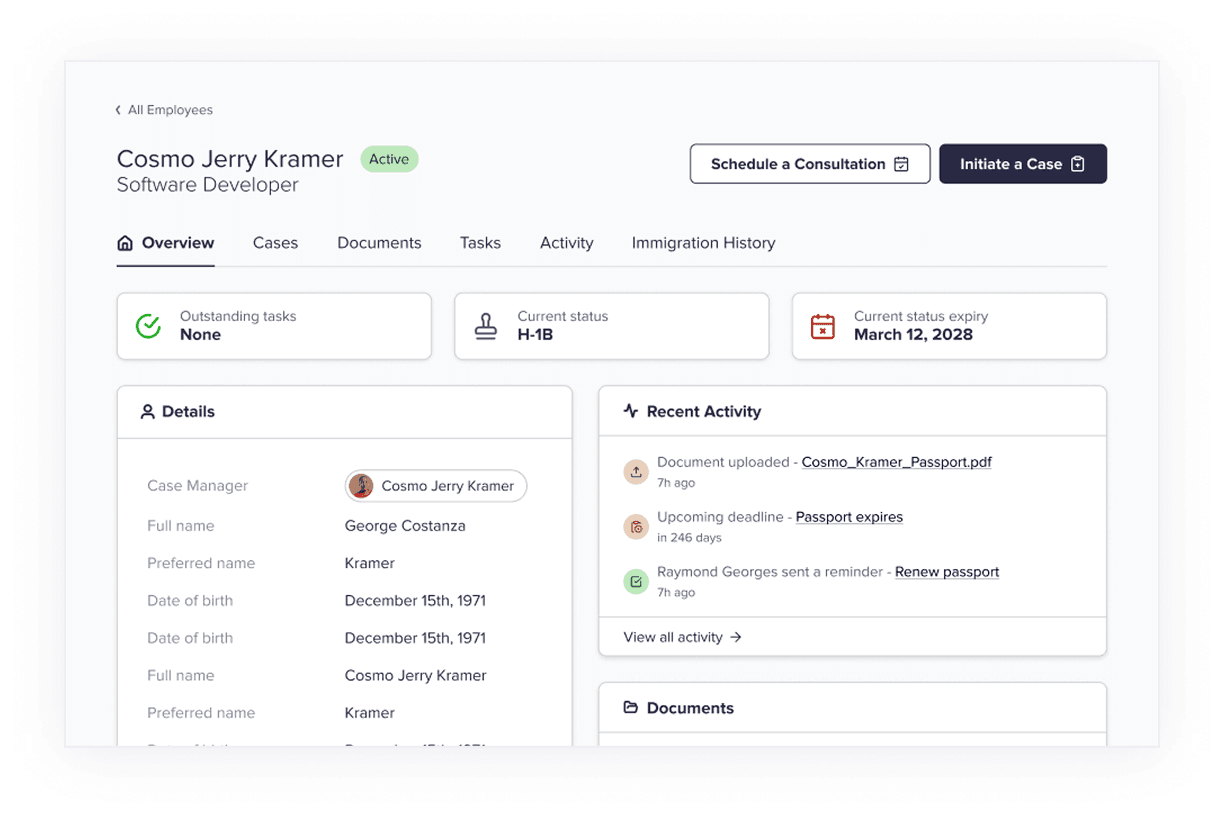The width and height of the screenshot is (1224, 816).
Task: Go back to All Employees
Action: [x=163, y=110]
